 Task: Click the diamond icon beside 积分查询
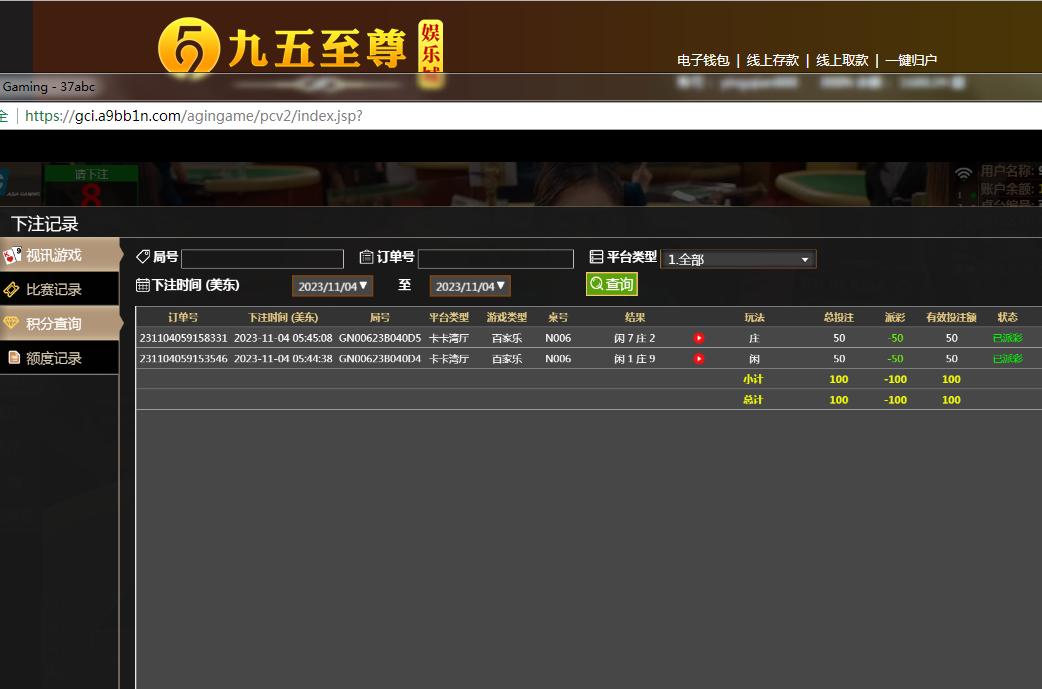[x=11, y=323]
